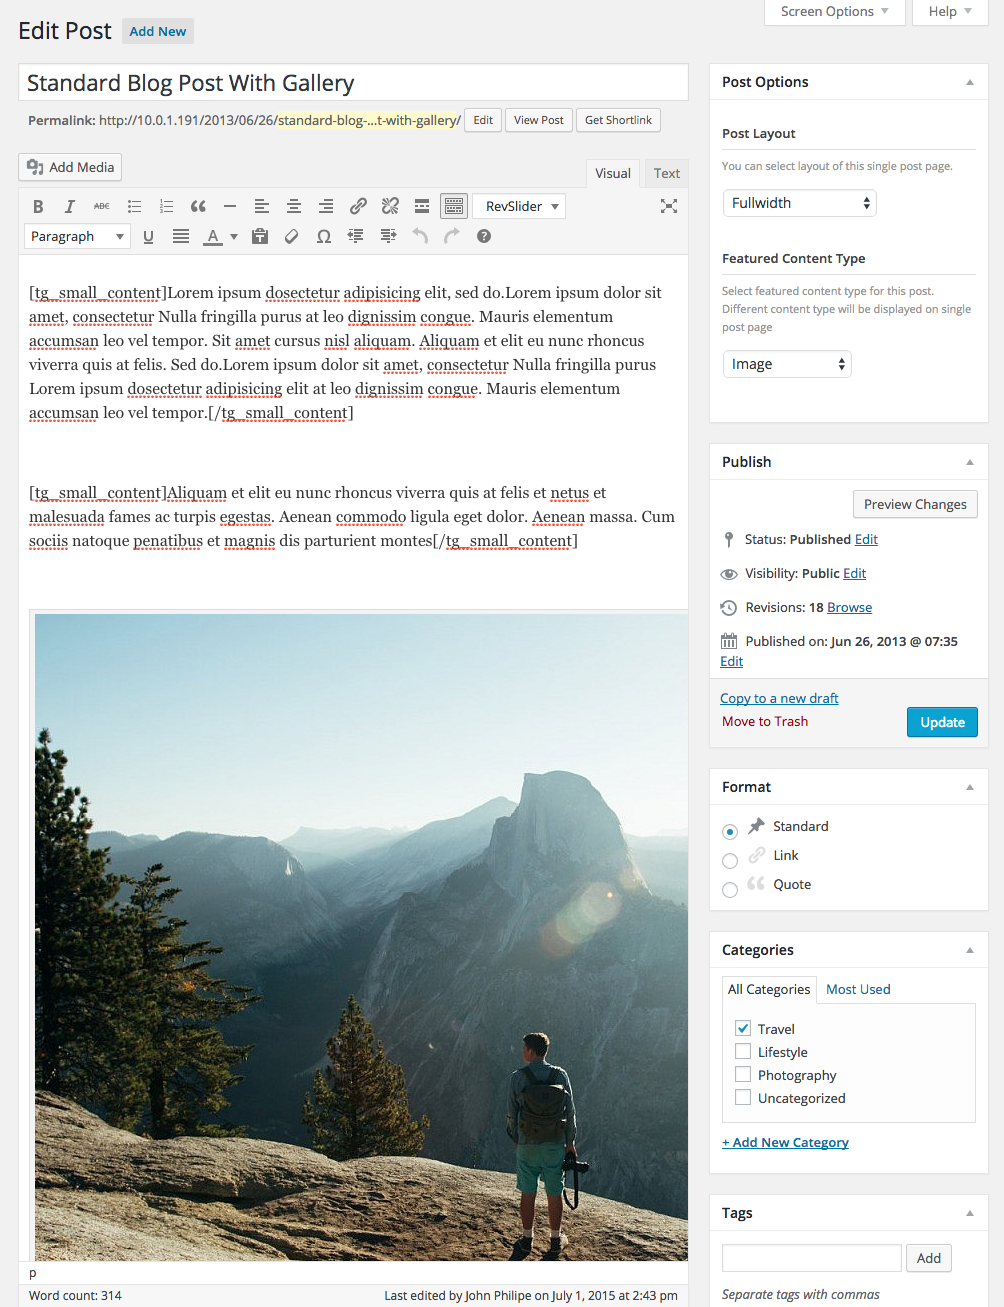
Task: Click the Update button
Action: (x=941, y=722)
